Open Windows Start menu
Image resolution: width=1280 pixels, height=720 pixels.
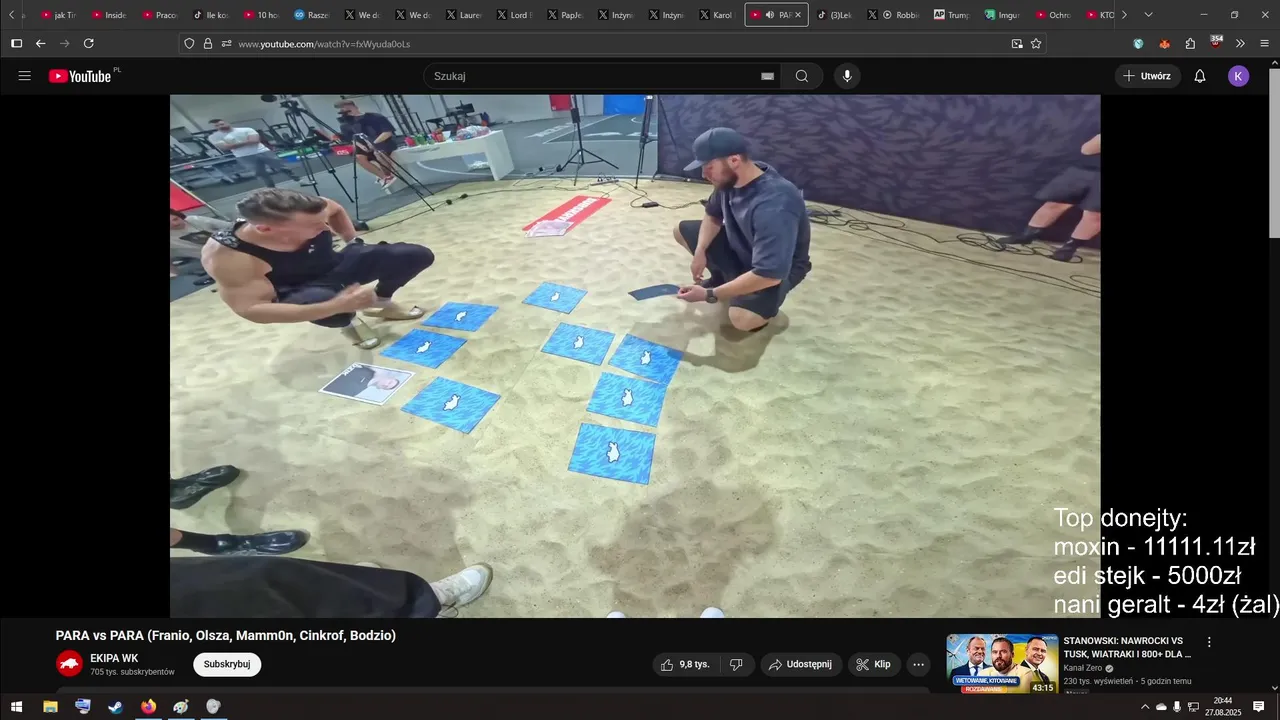[x=16, y=706]
